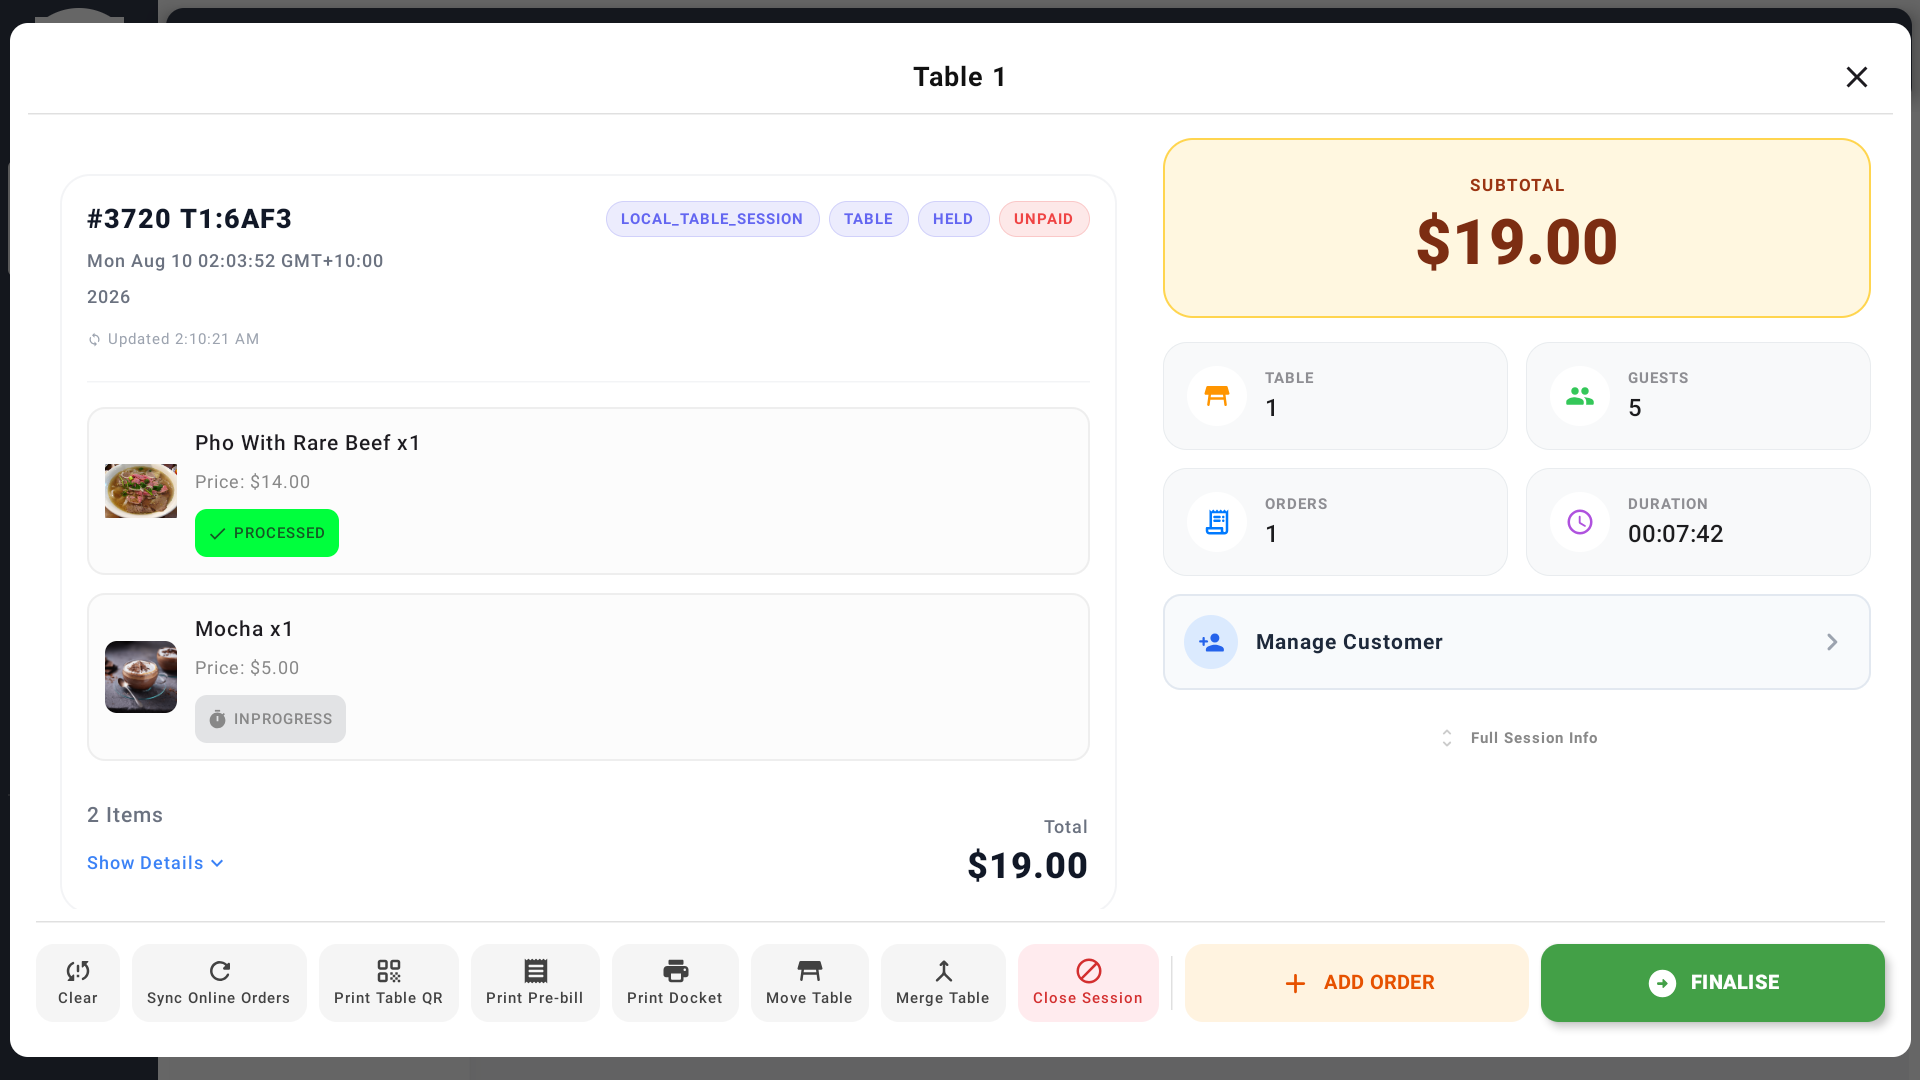Sync Online Orders with refresh icon
The width and height of the screenshot is (1920, 1080).
[219, 982]
